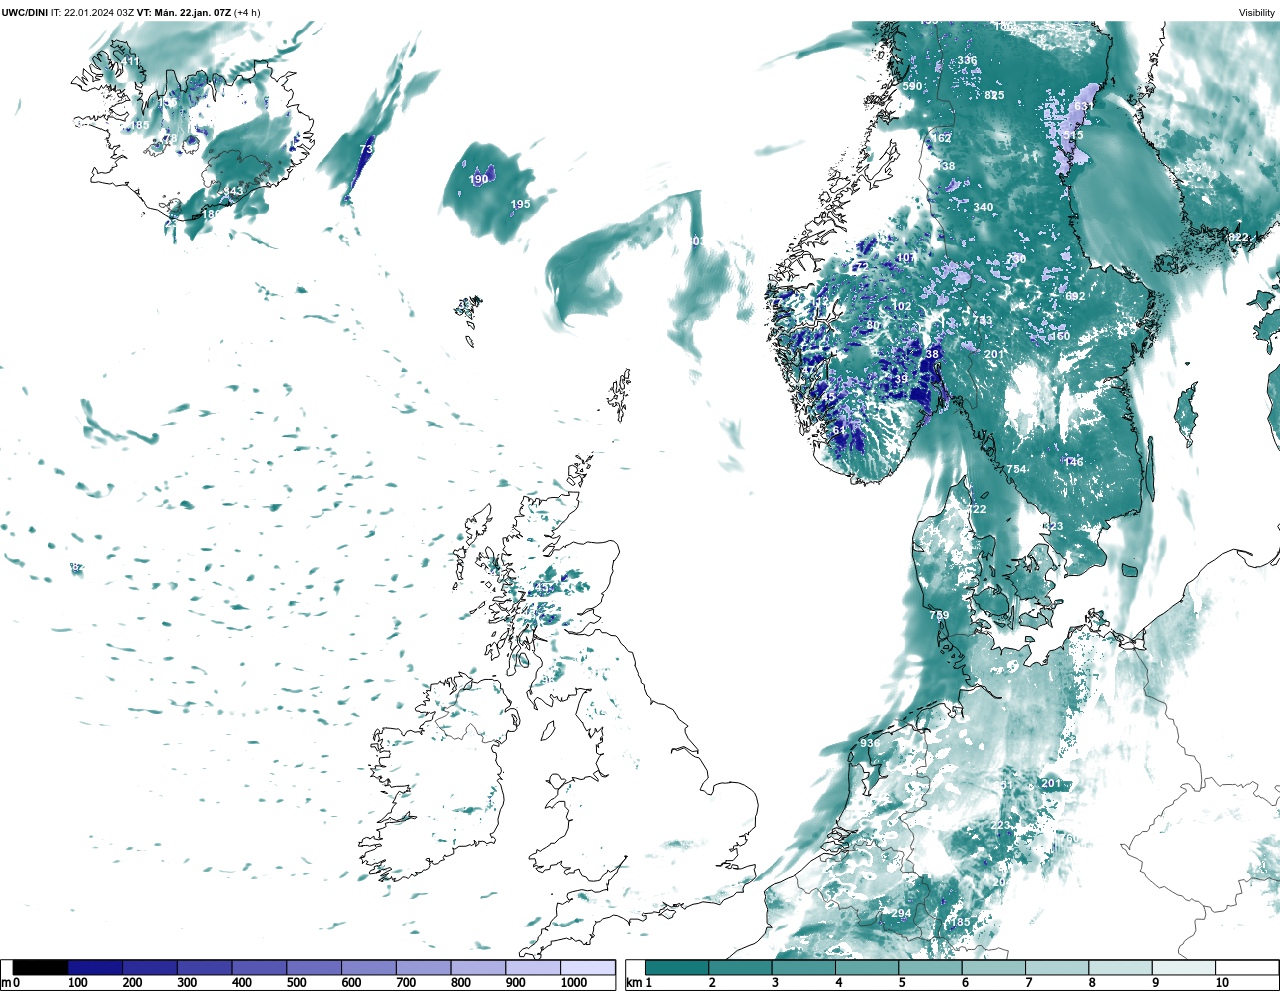Select the '195' value next to the fog patch

(521, 204)
